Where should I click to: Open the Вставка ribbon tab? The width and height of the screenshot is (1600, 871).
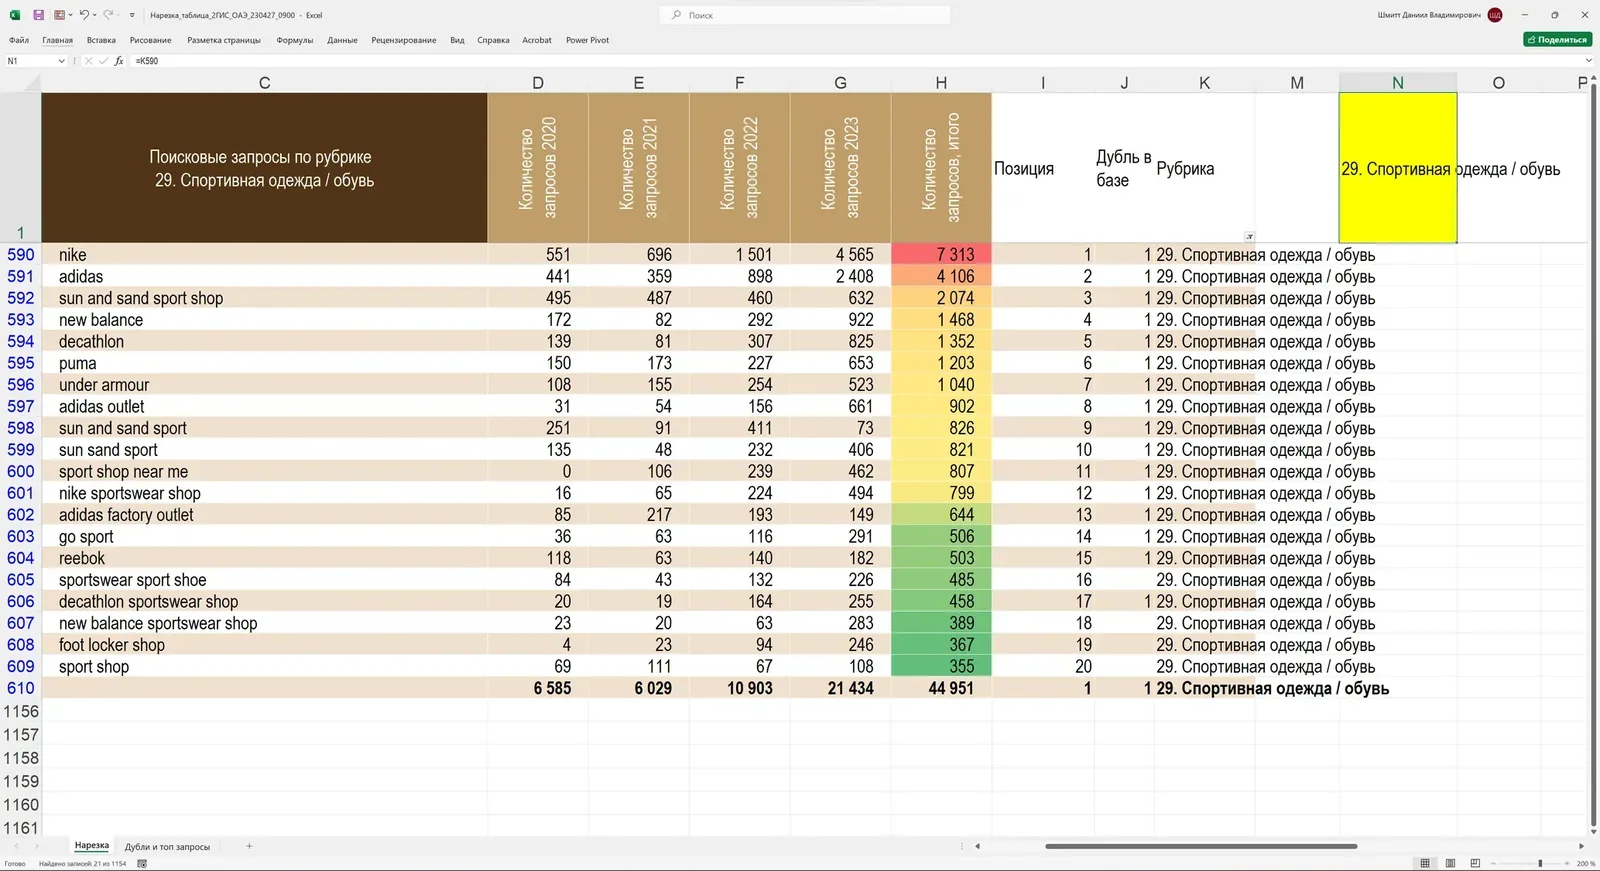coord(101,40)
